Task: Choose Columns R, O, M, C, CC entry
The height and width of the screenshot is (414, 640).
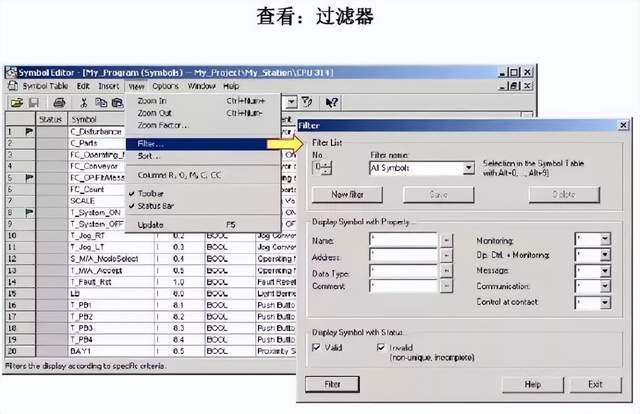Action: 203,175
